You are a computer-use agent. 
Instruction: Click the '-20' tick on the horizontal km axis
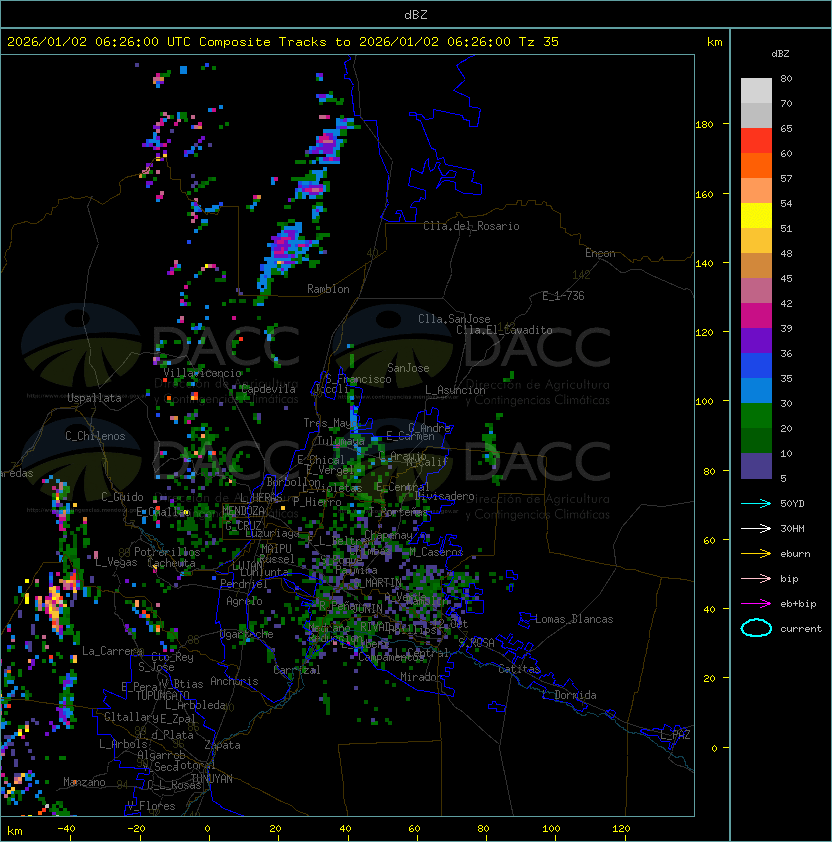[x=136, y=829]
